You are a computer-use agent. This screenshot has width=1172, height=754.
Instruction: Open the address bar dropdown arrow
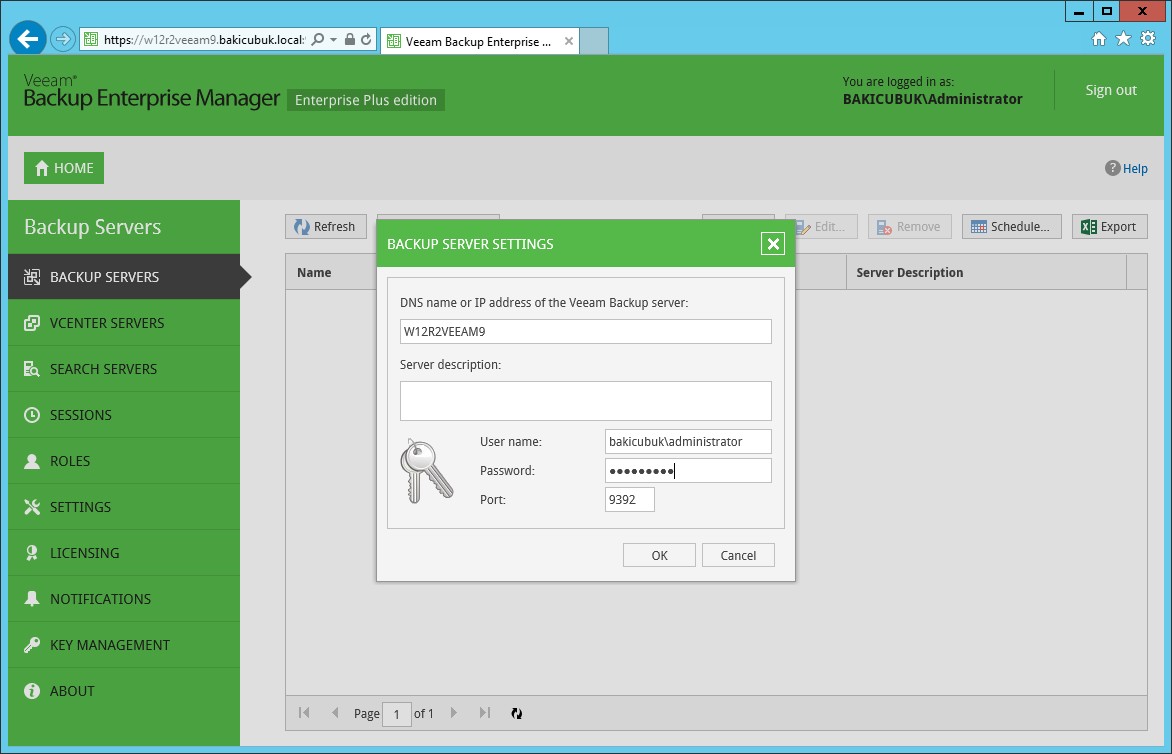click(333, 40)
